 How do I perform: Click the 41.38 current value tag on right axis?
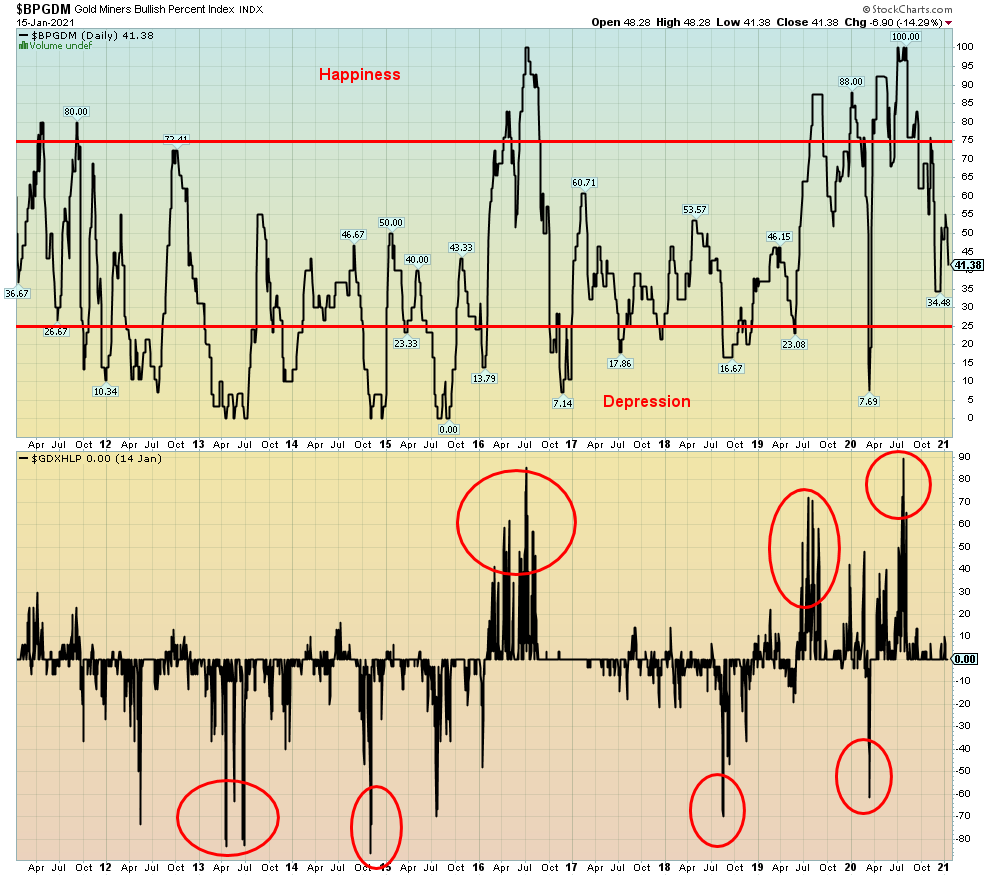(966, 265)
